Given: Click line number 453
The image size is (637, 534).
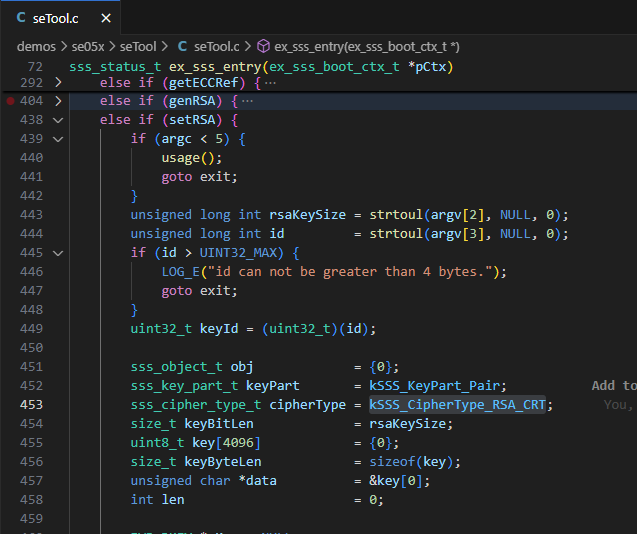Looking at the screenshot, I should [31, 405].
